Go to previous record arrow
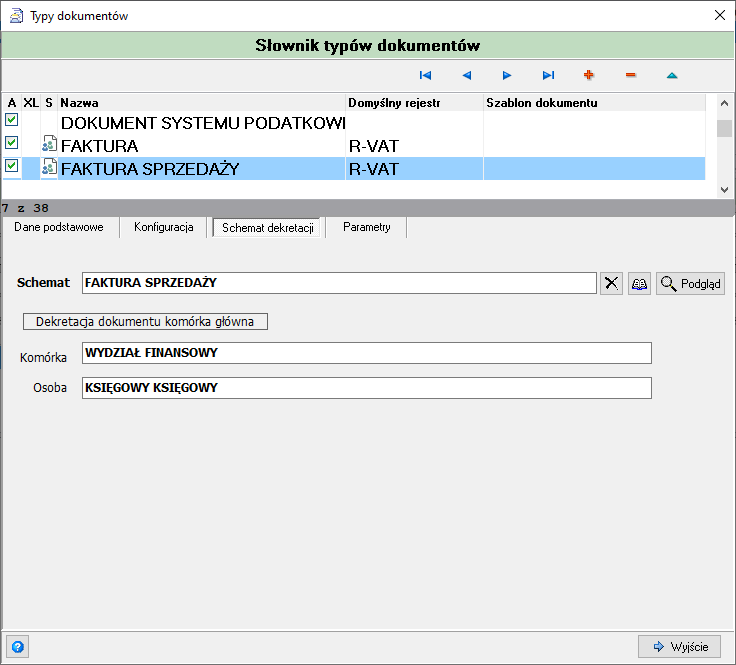Image resolution: width=736 pixels, height=665 pixels. pyautogui.click(x=467, y=75)
